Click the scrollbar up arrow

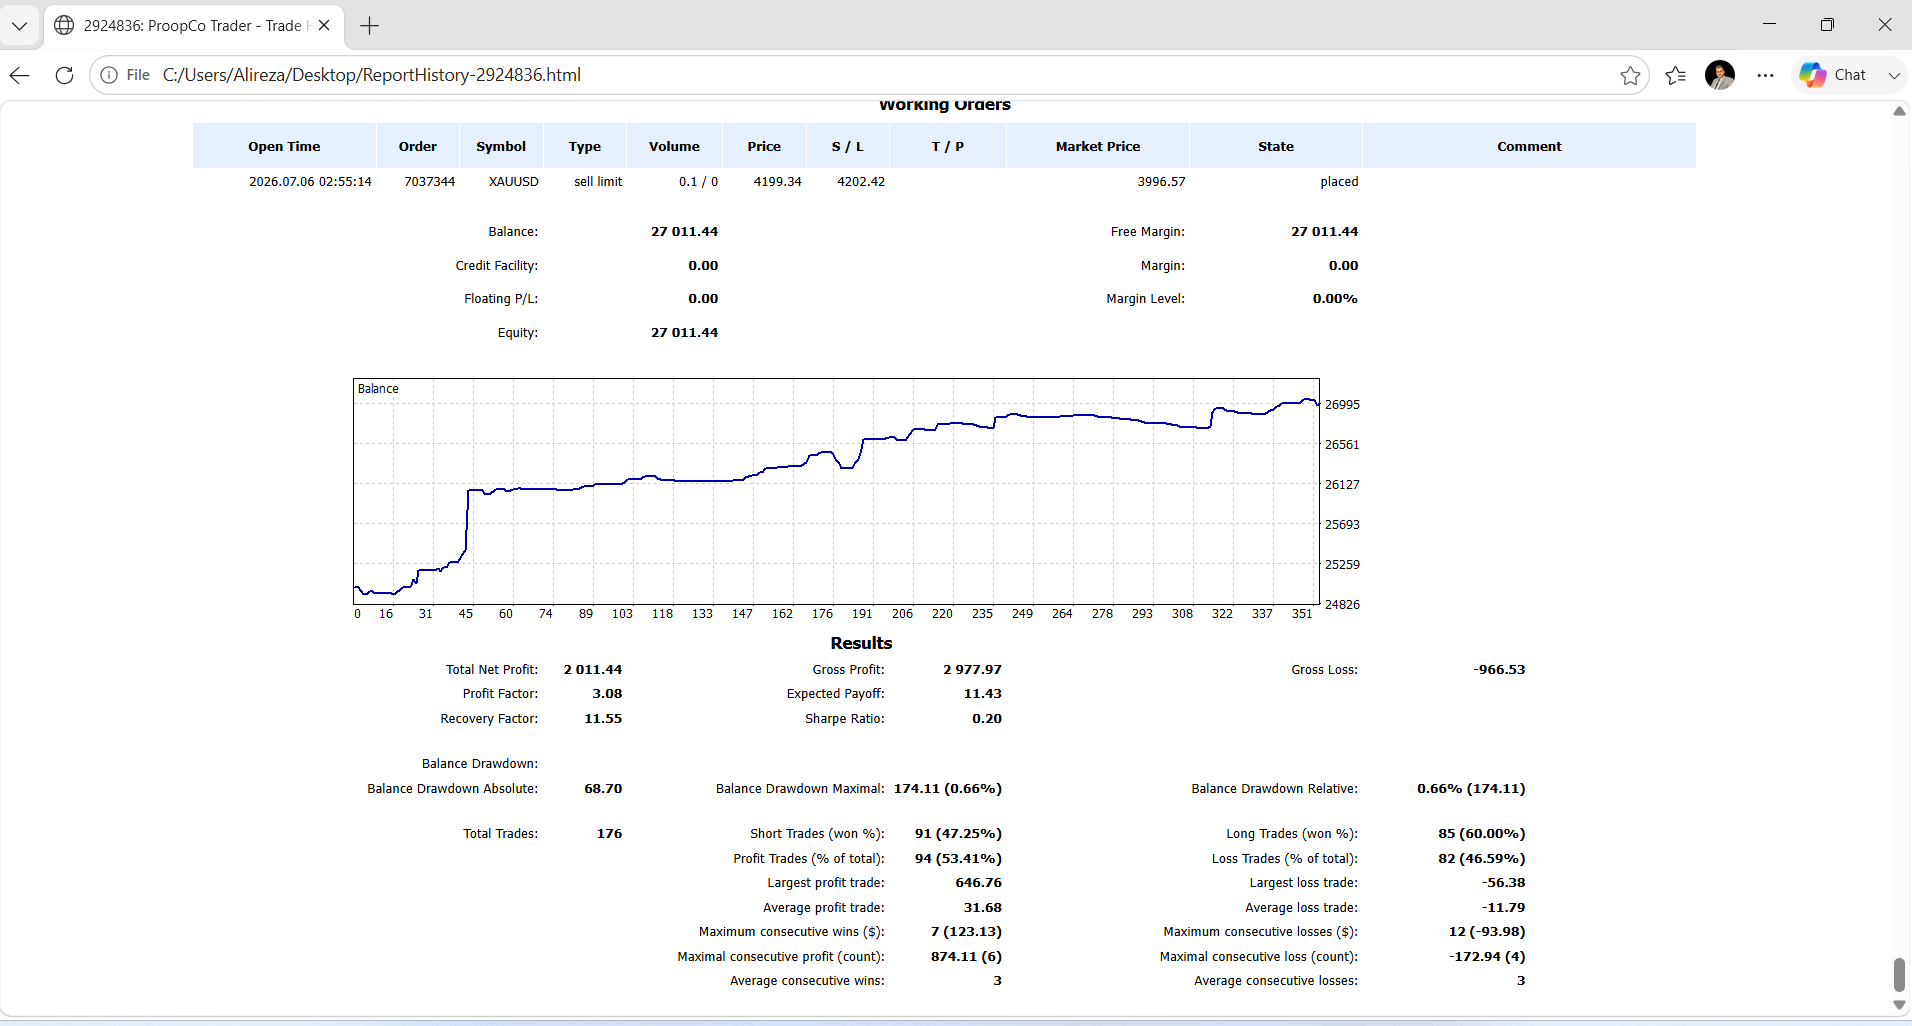click(x=1899, y=111)
